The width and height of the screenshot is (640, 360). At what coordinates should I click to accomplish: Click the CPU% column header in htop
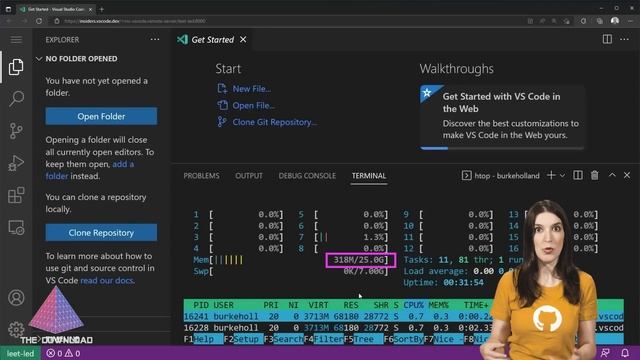(x=413, y=305)
